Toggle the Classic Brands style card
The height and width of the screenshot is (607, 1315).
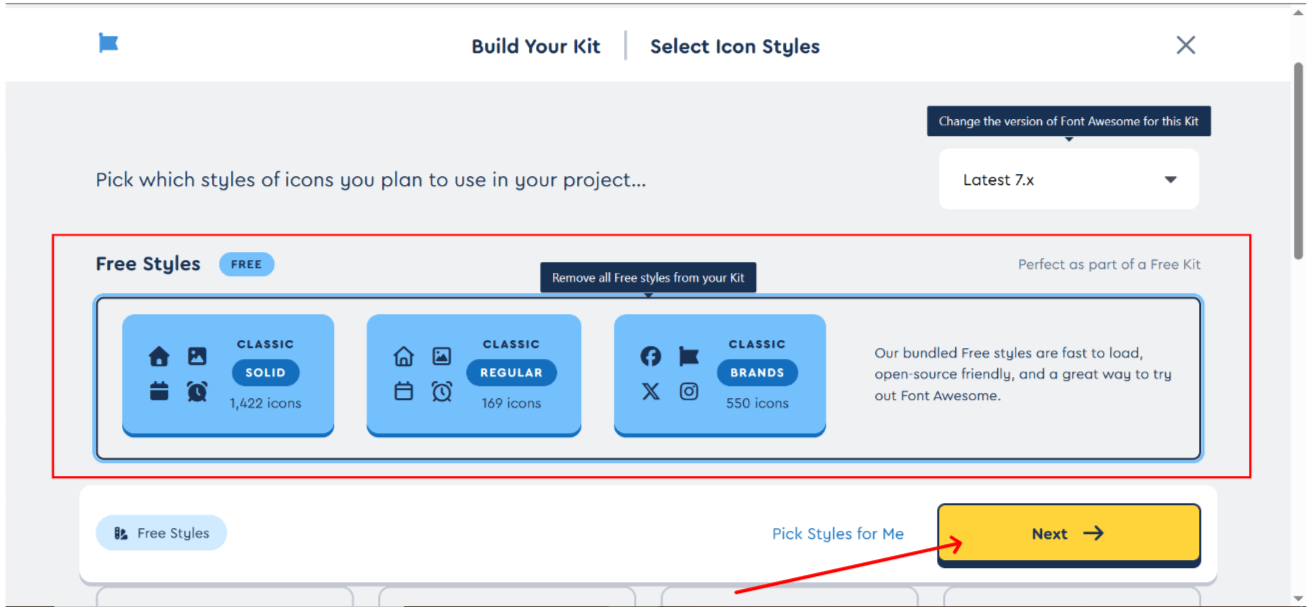click(720, 375)
